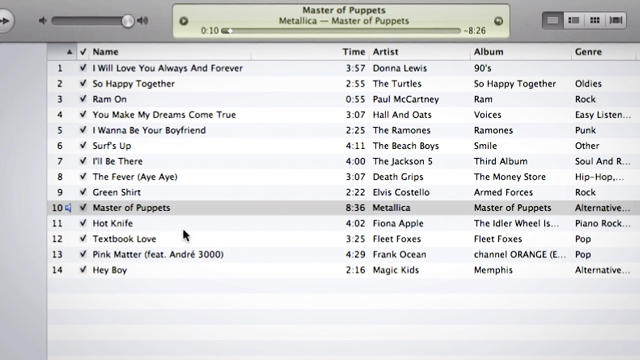Image resolution: width=640 pixels, height=360 pixels.
Task: Toggle elapsed time 0:10 display
Action: click(210, 31)
